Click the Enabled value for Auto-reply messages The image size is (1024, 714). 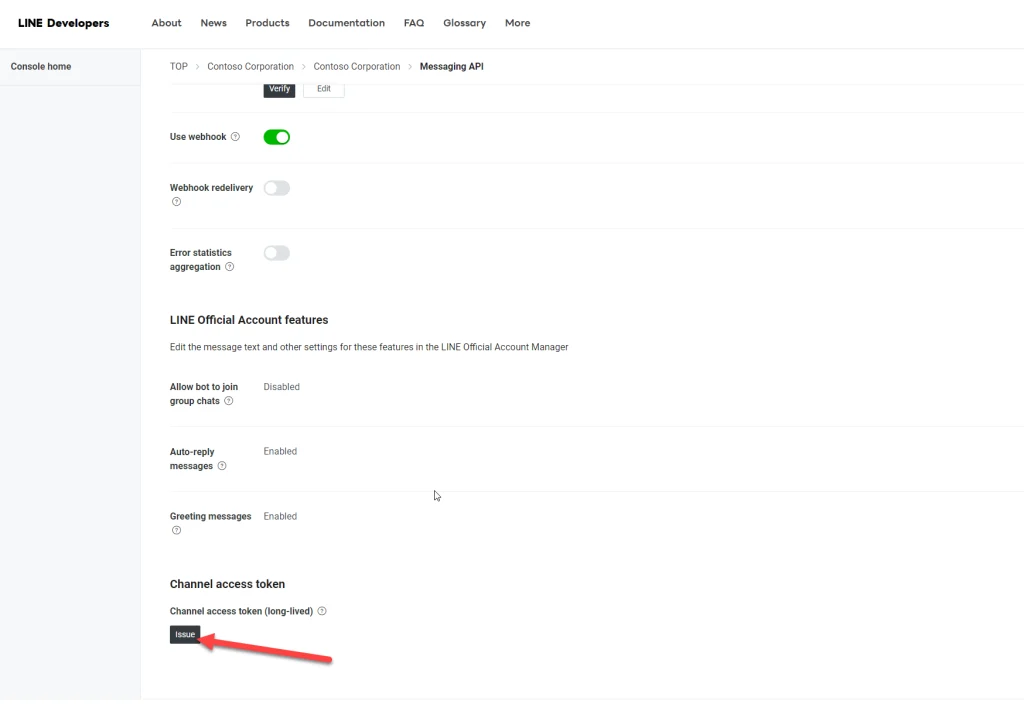click(280, 451)
